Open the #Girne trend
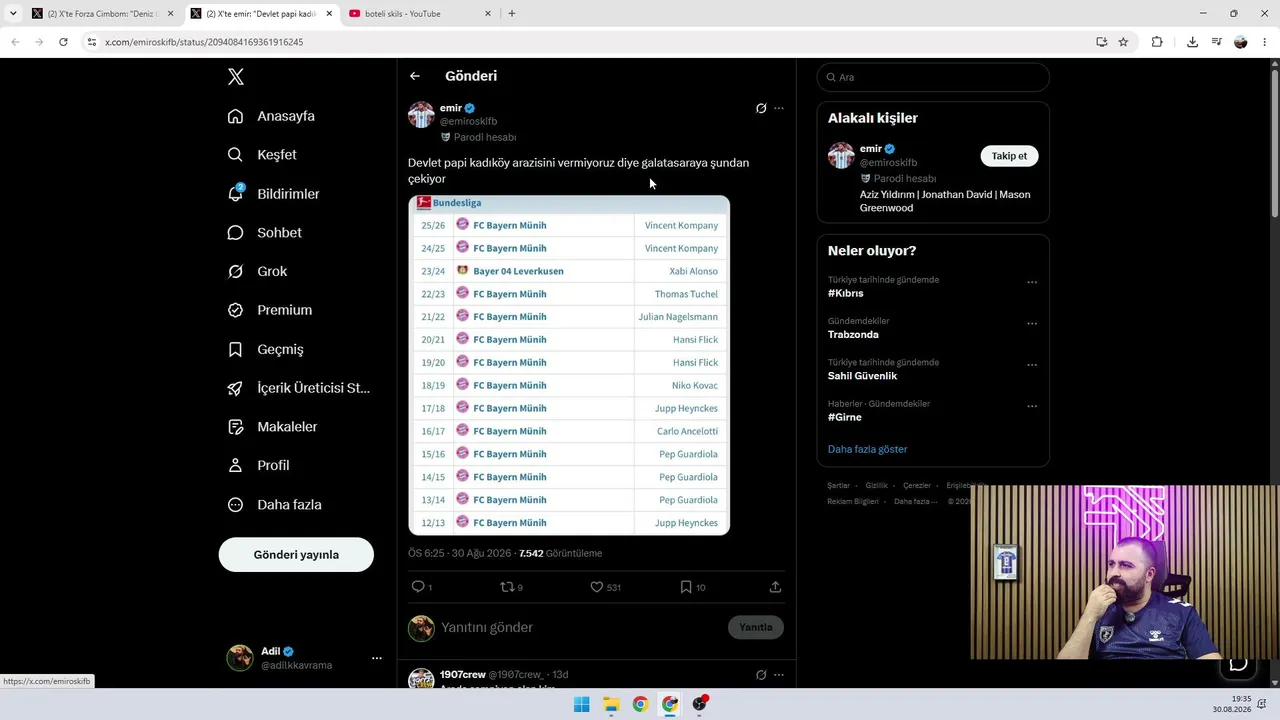Viewport: 1280px width, 720px height. (x=845, y=417)
